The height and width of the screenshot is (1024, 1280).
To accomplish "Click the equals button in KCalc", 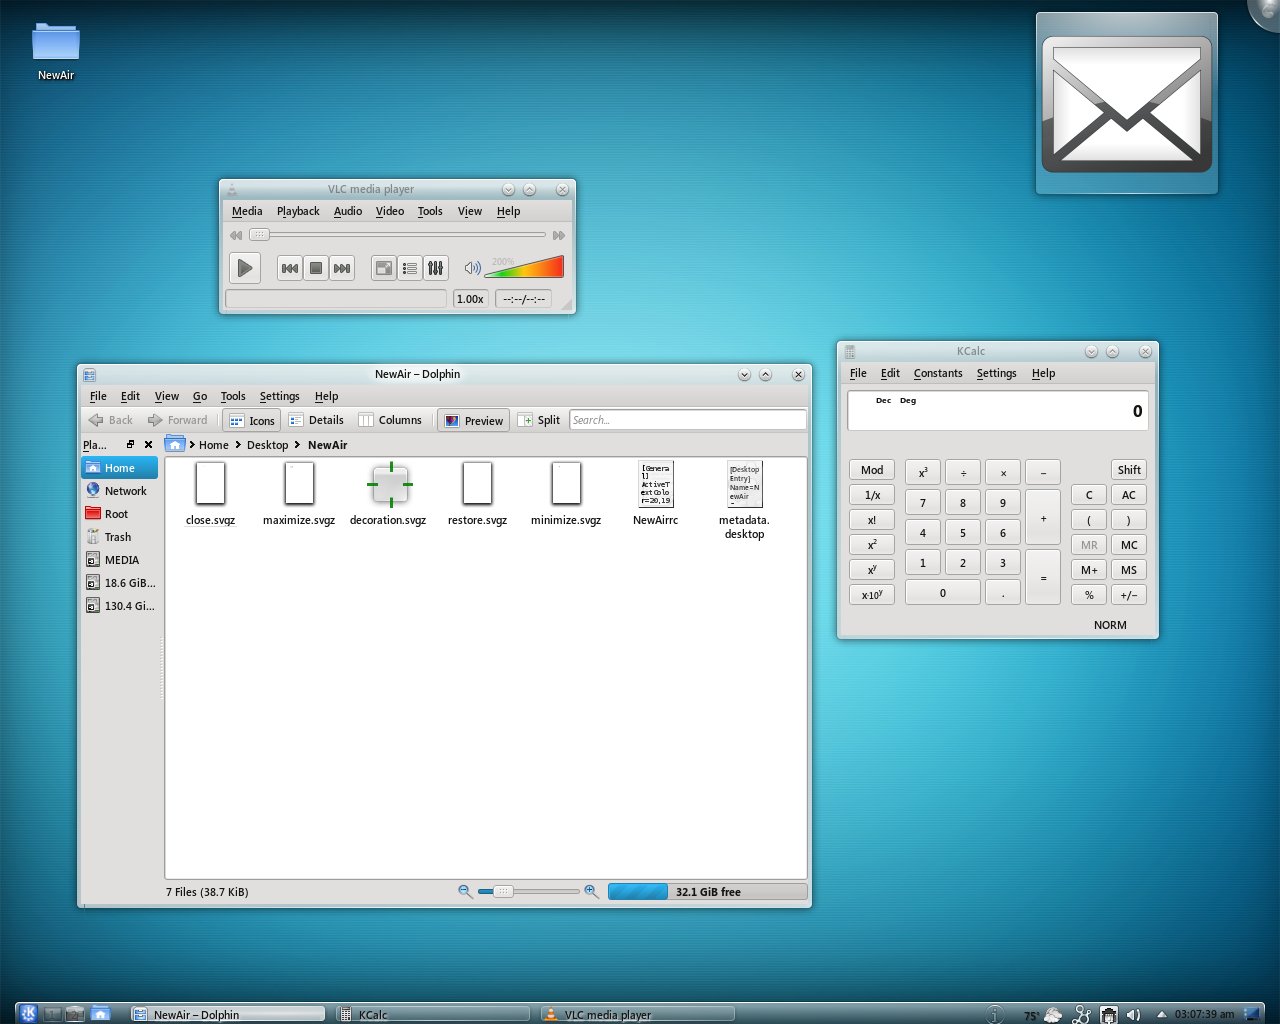I will coord(1043,578).
